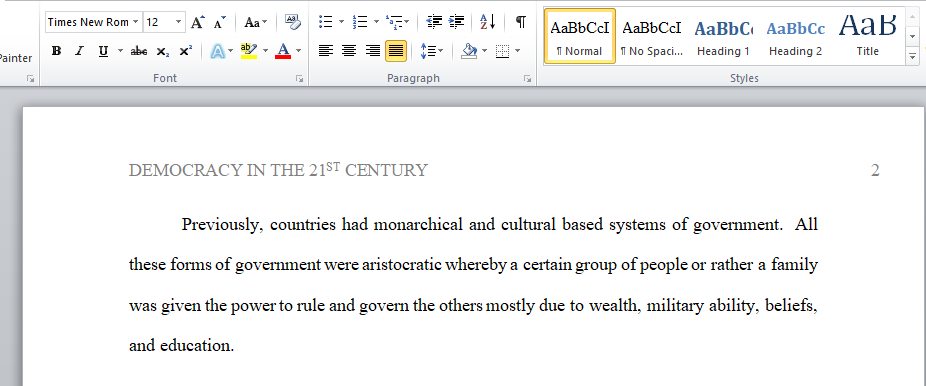Screen dimensions: 926x386
Task: Apply superscript formatting
Action: click(x=185, y=51)
